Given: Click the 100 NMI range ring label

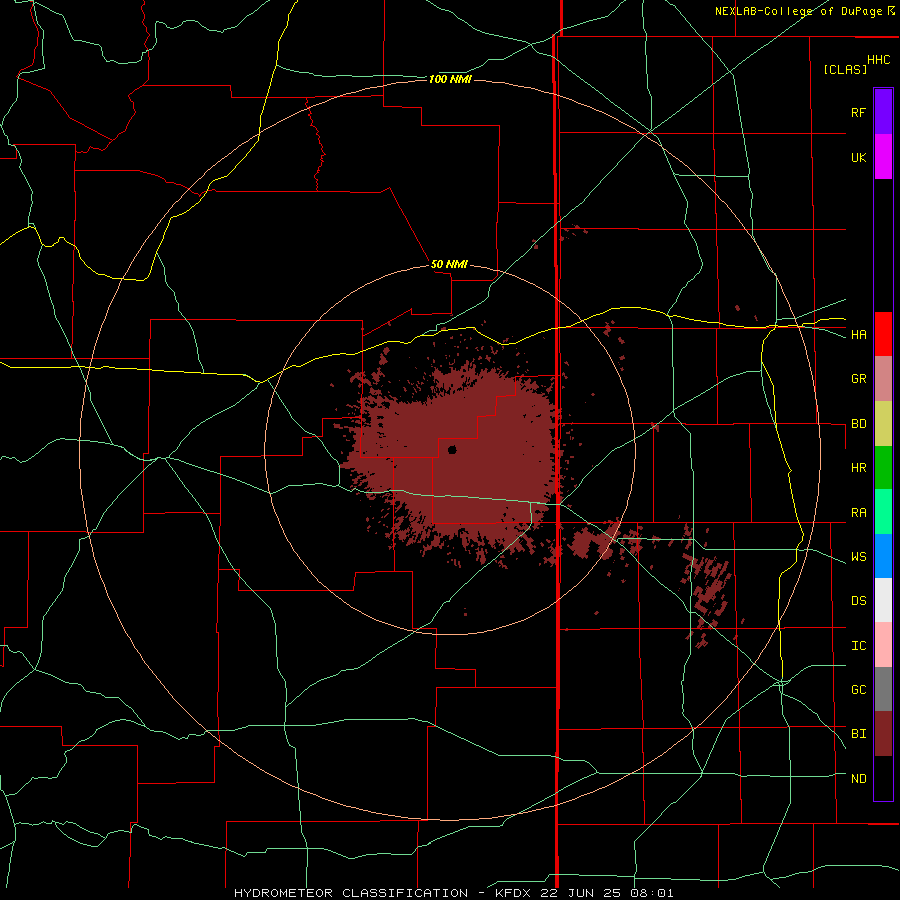Looking at the screenshot, I should (450, 79).
